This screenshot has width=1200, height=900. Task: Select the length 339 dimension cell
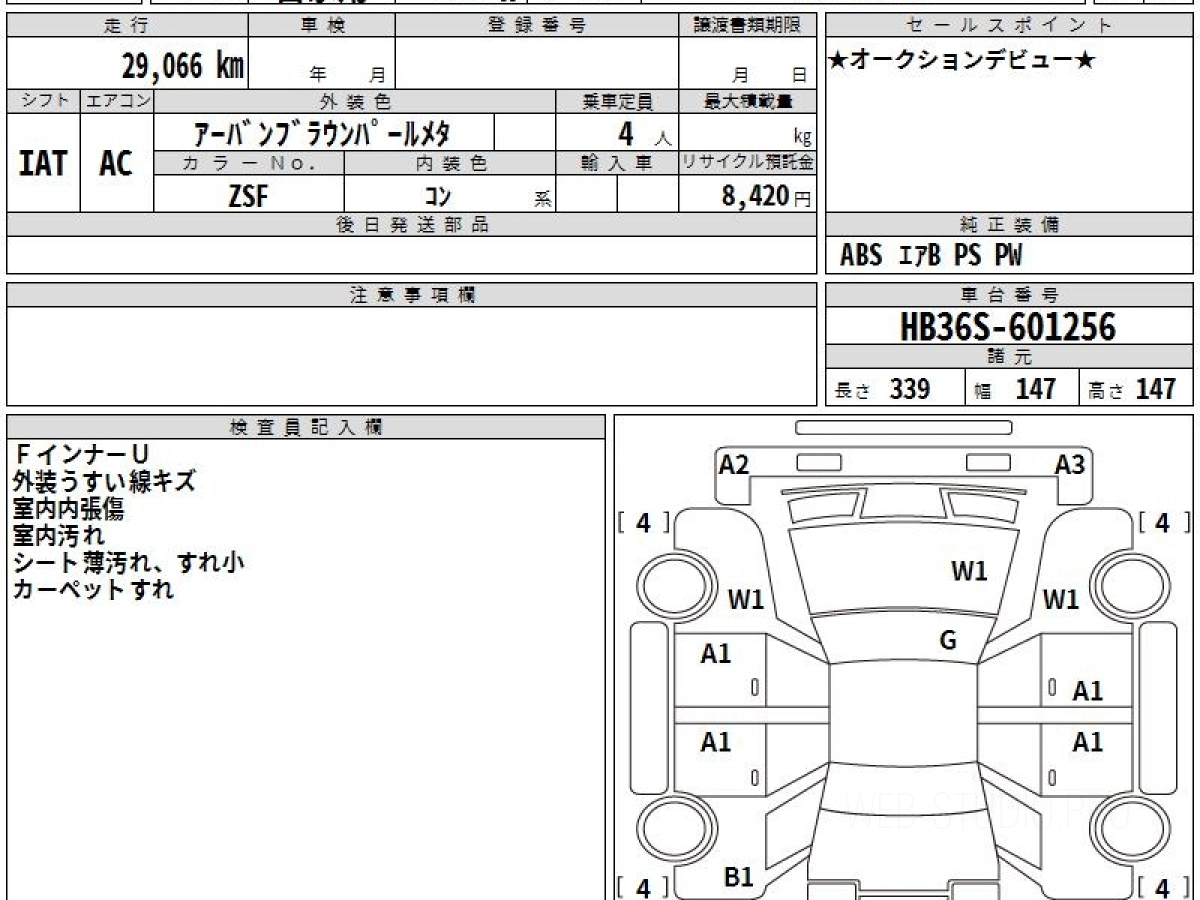(895, 390)
